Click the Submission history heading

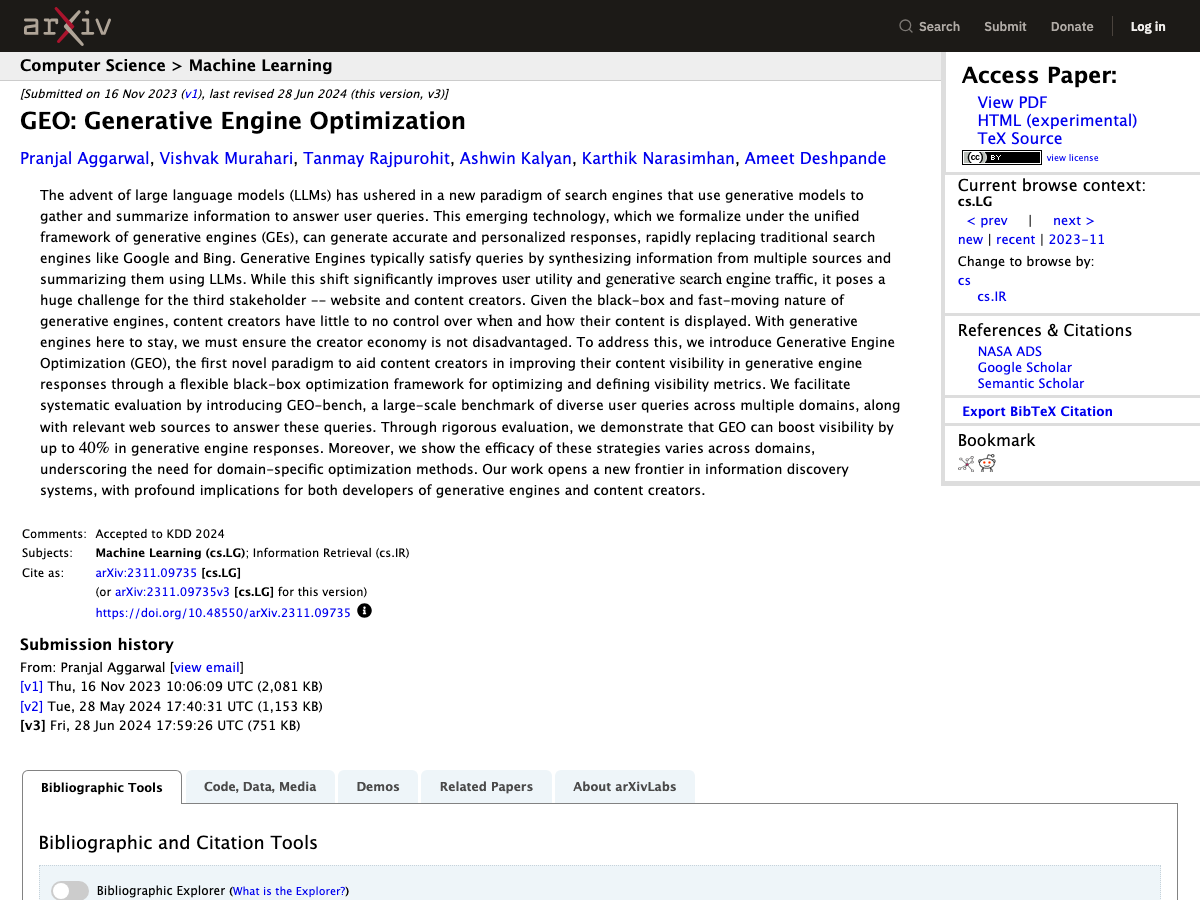point(97,644)
